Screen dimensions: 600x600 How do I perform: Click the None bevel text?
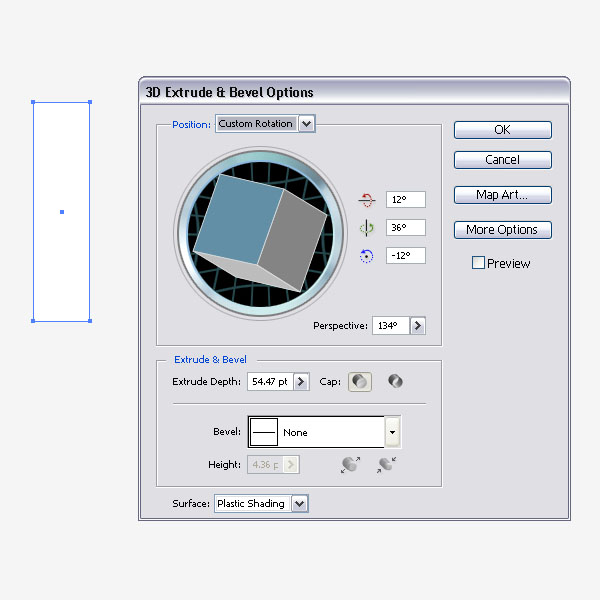295,432
